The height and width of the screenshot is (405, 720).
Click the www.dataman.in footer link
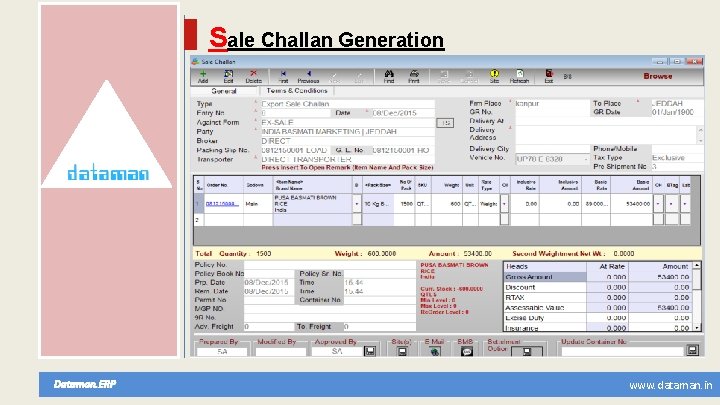[x=670, y=385]
